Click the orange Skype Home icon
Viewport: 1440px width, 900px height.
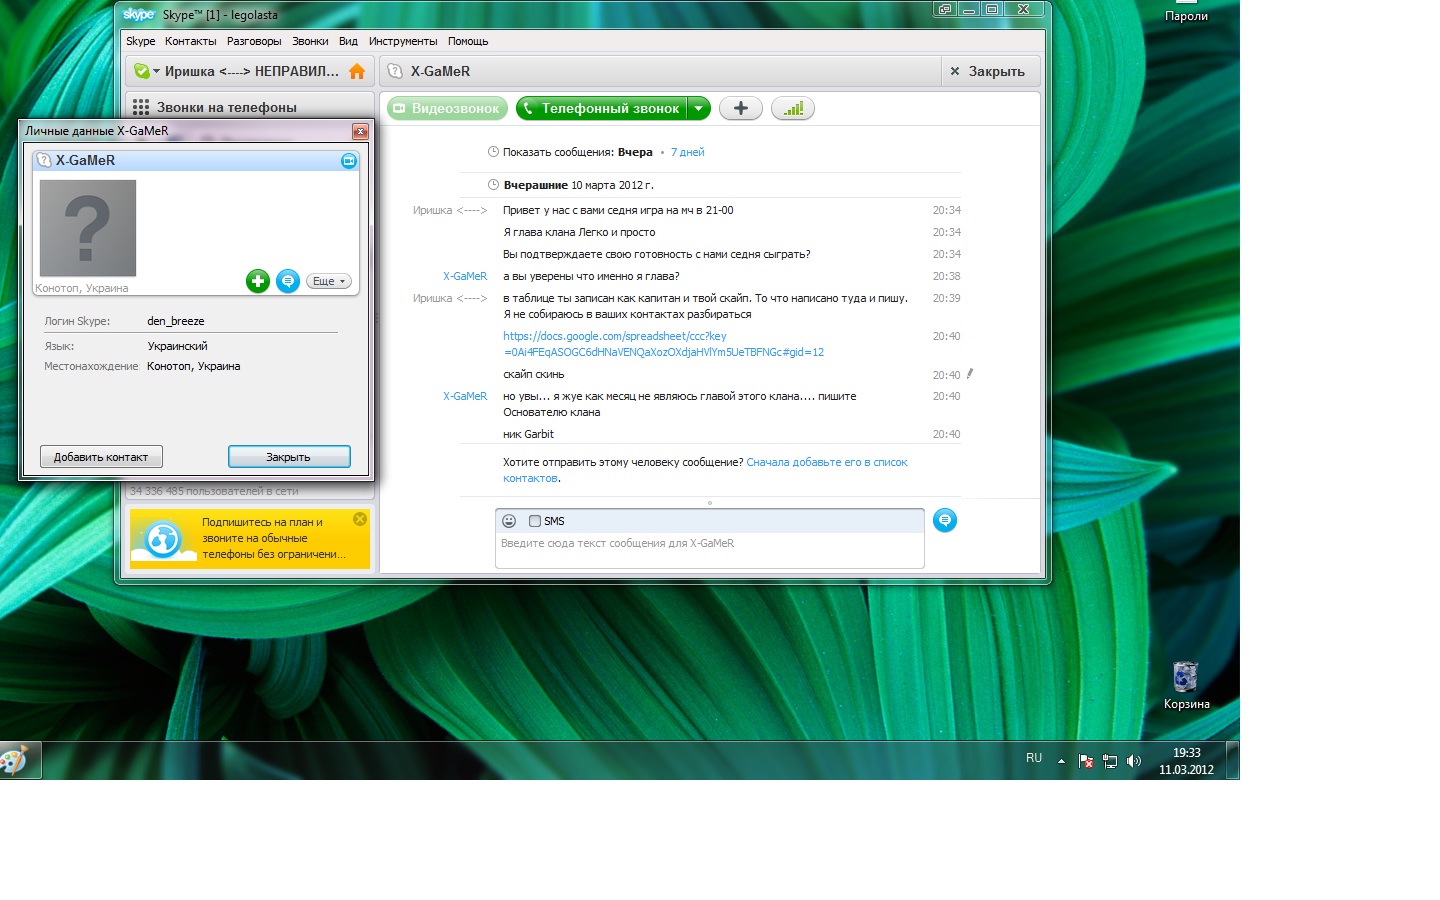coord(357,71)
